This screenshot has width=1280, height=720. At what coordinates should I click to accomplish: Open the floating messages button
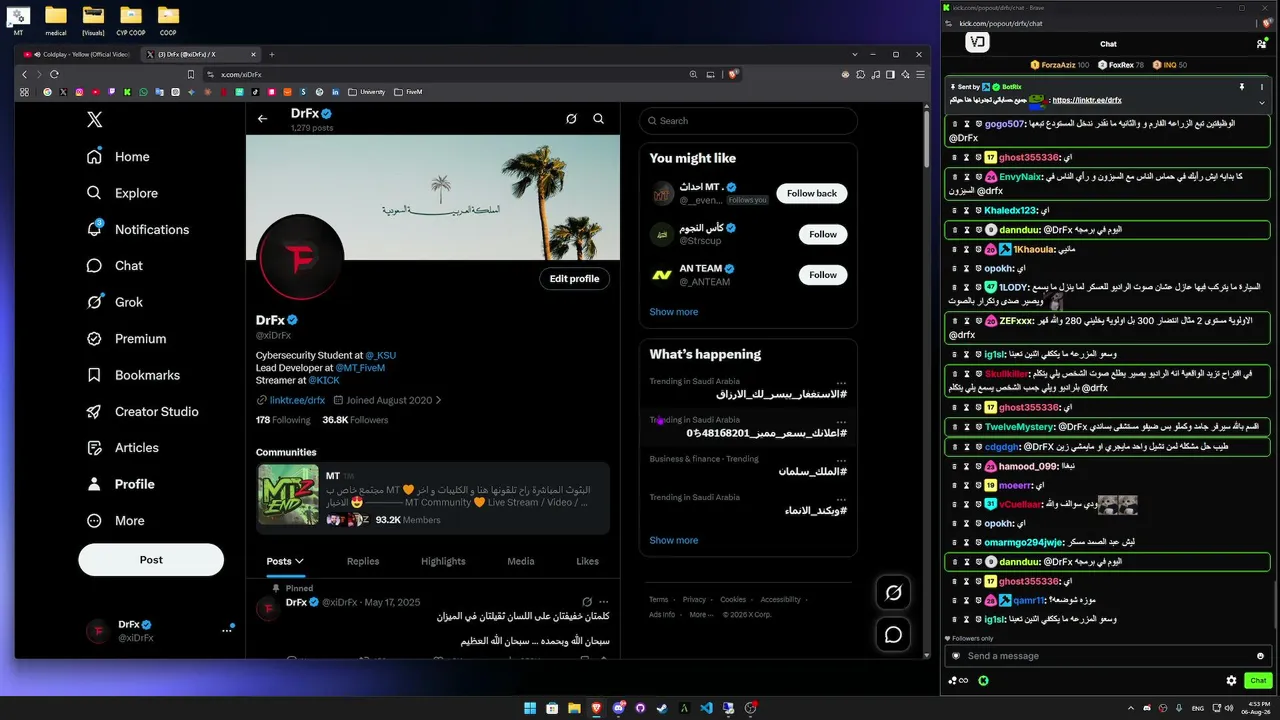click(893, 635)
